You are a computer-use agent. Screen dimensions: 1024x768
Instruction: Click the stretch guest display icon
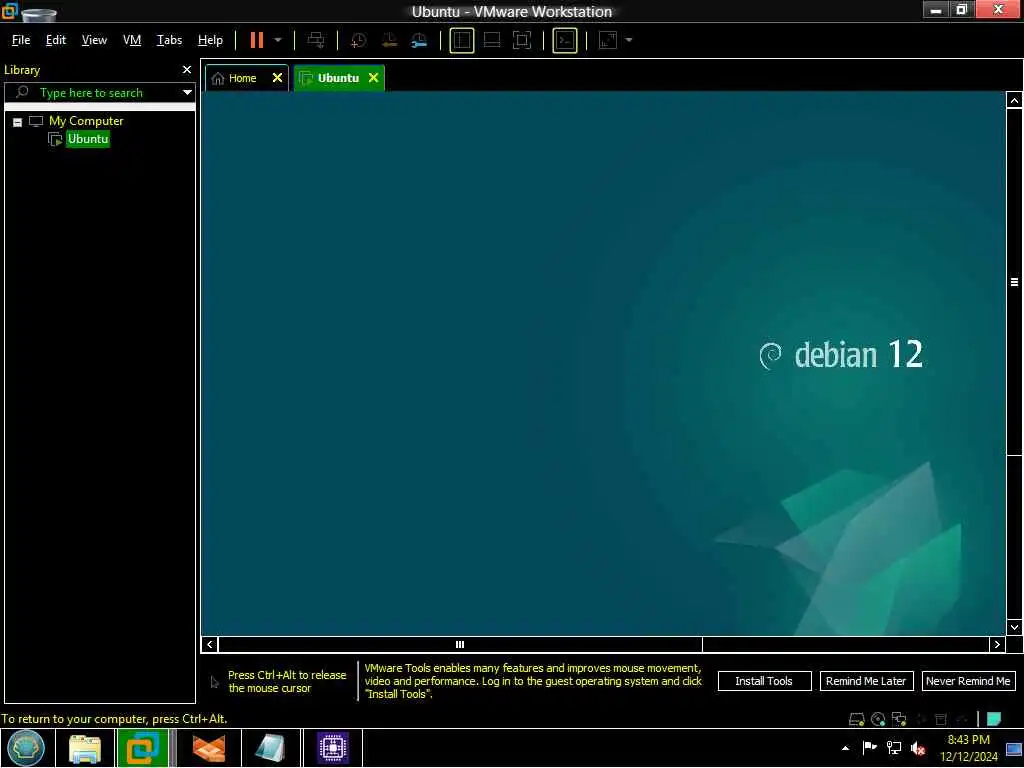pos(608,40)
